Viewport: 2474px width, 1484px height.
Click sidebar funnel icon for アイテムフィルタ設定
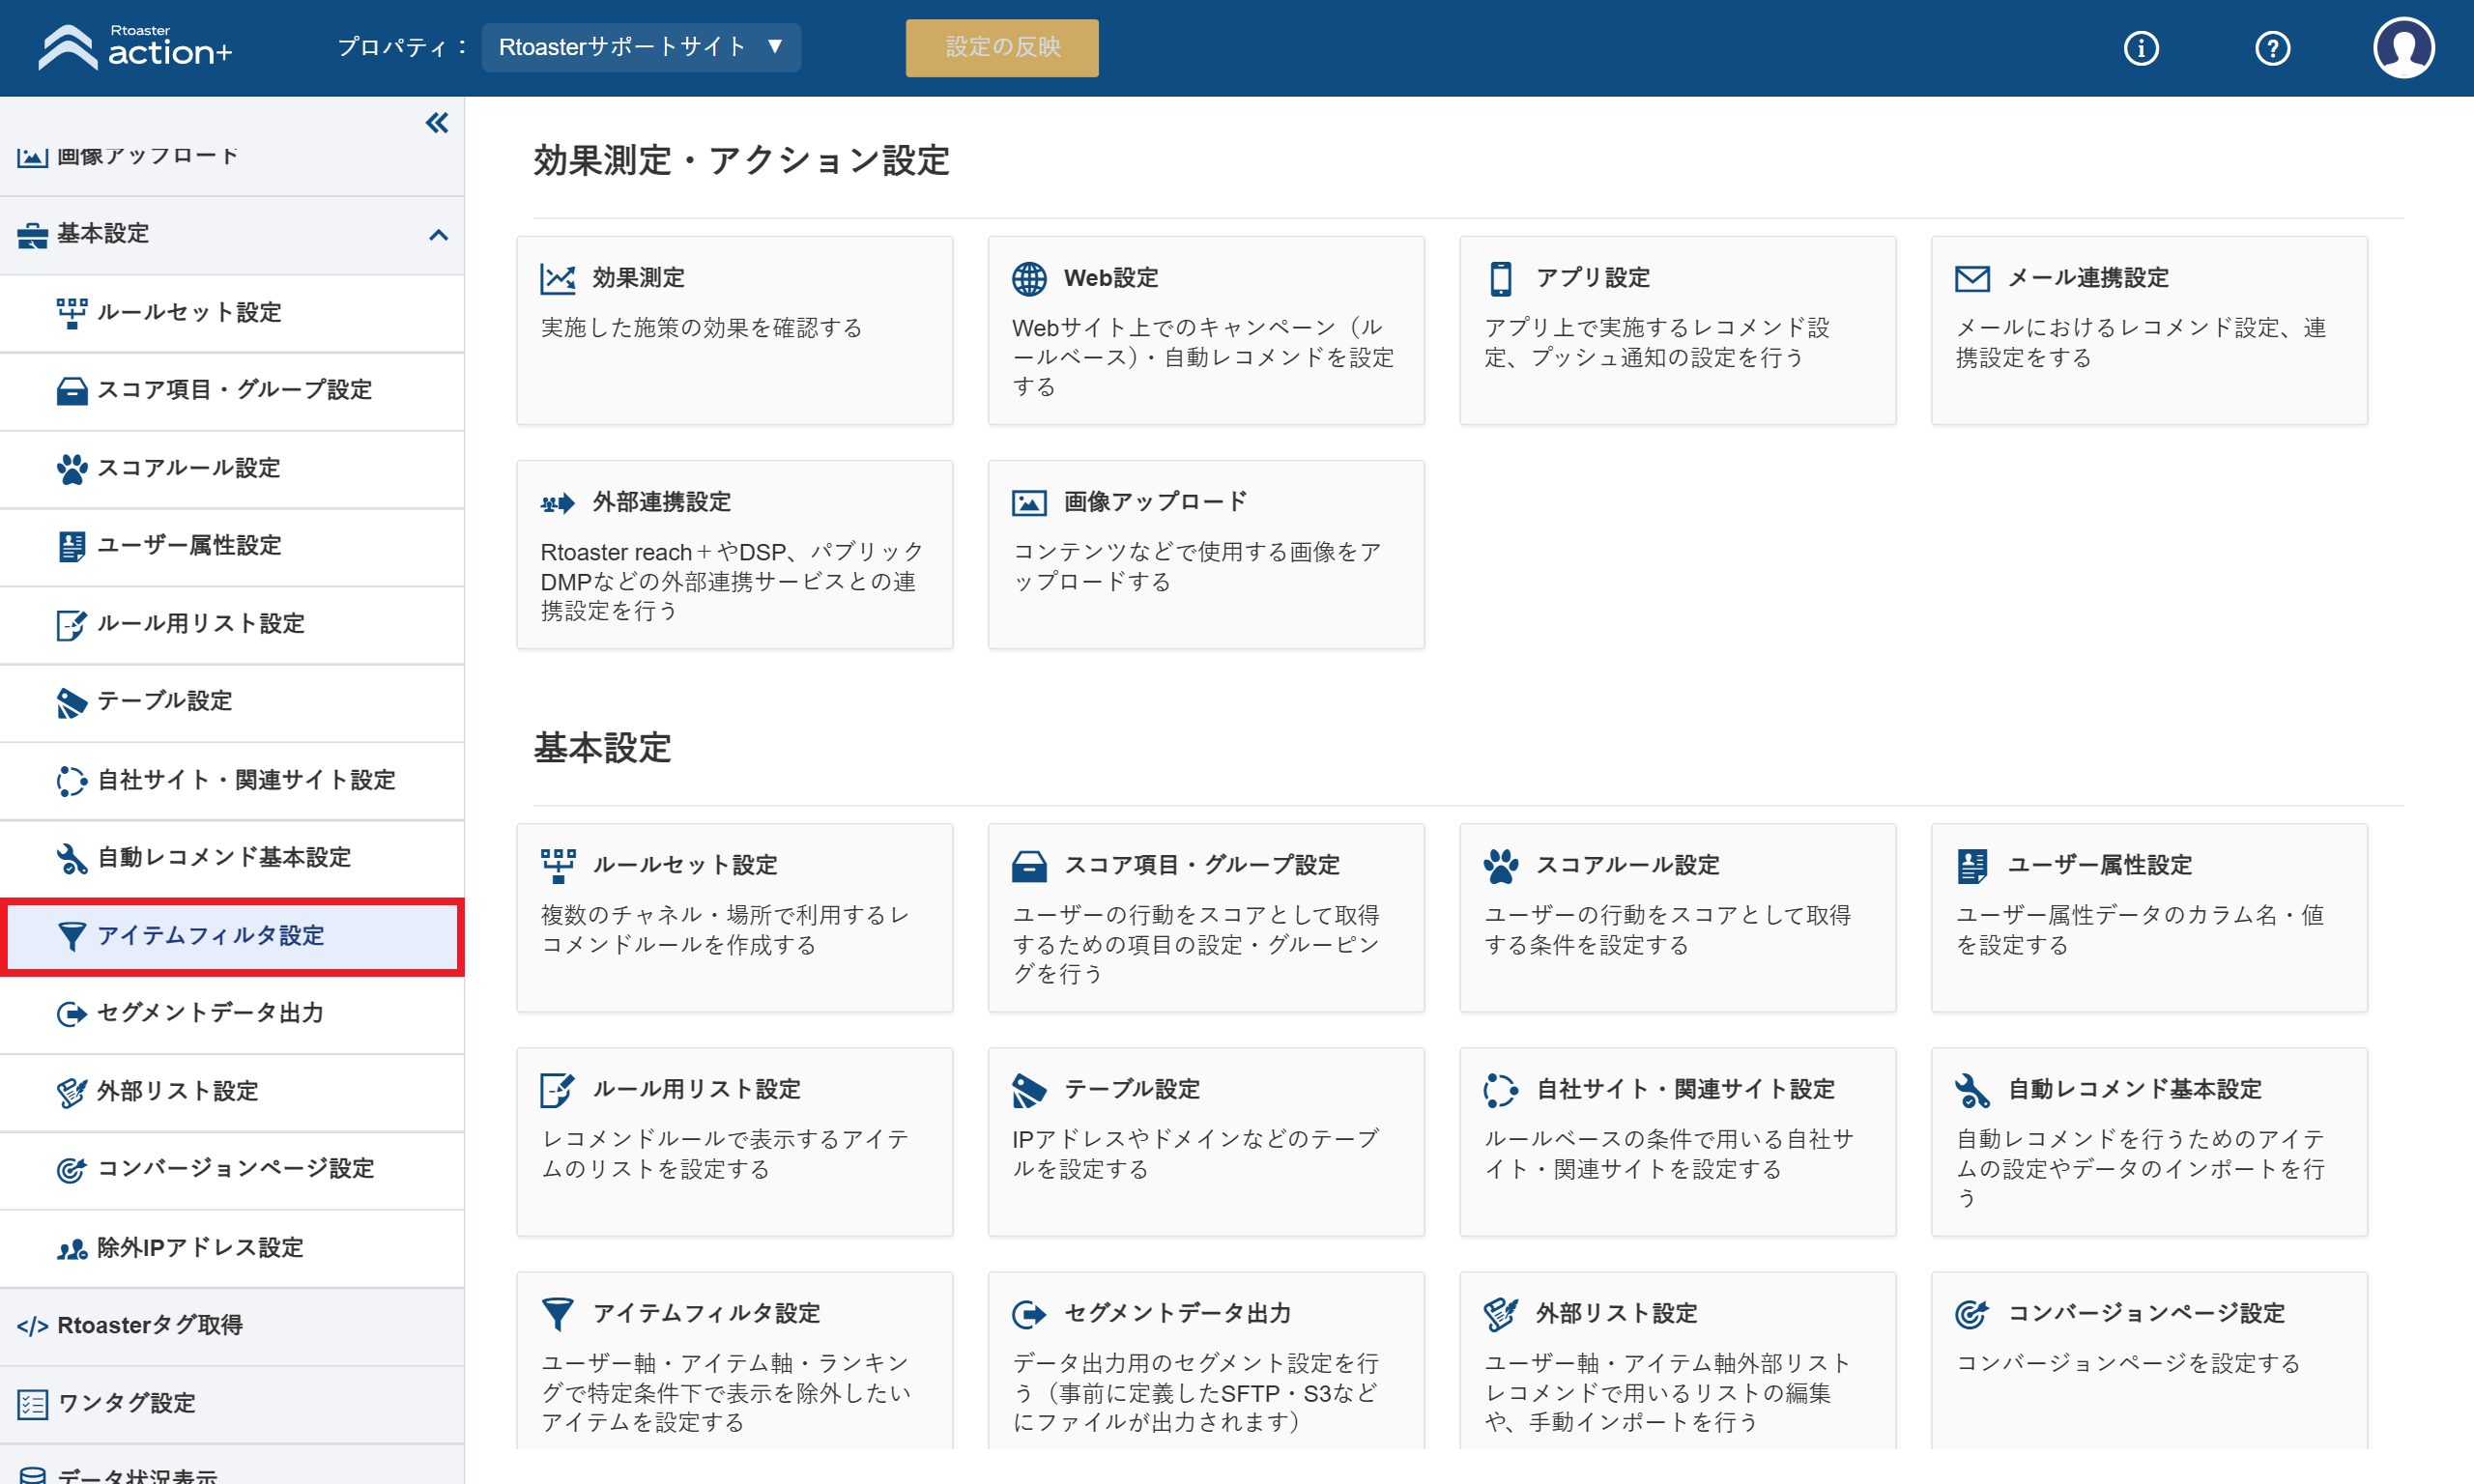click(71, 936)
